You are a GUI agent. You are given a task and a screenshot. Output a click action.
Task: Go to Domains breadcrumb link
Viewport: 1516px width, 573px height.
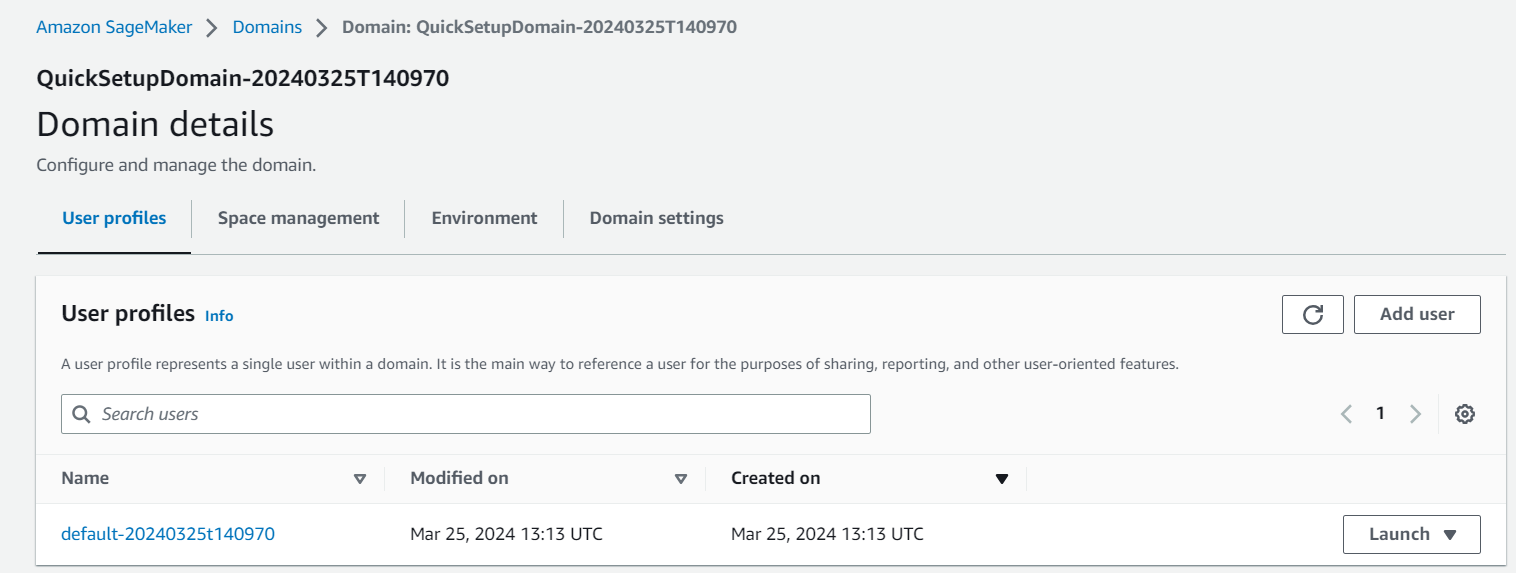267,27
